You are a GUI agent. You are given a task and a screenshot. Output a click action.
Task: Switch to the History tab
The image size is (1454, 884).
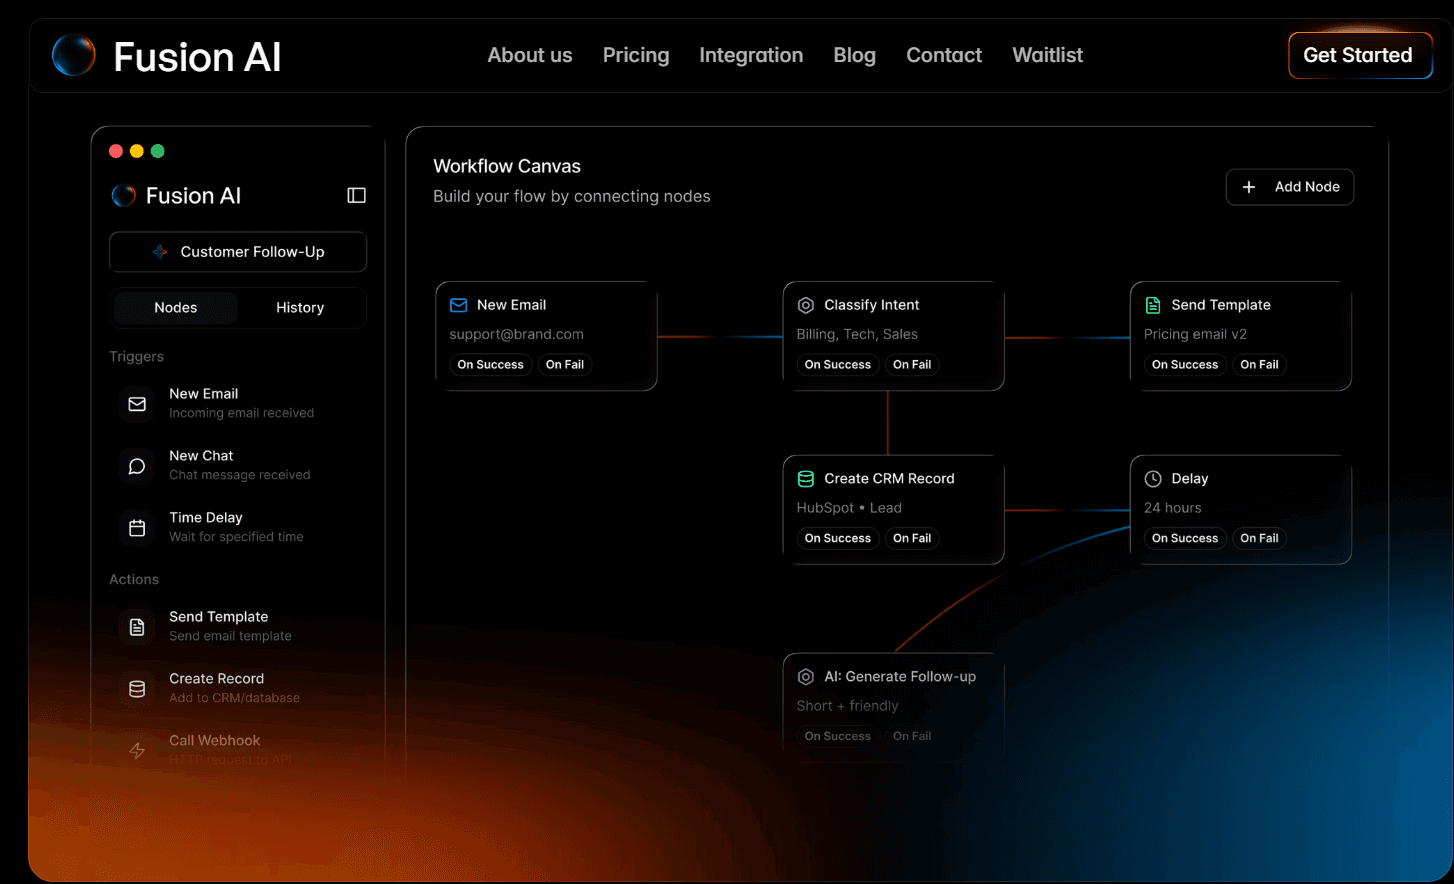pos(300,308)
